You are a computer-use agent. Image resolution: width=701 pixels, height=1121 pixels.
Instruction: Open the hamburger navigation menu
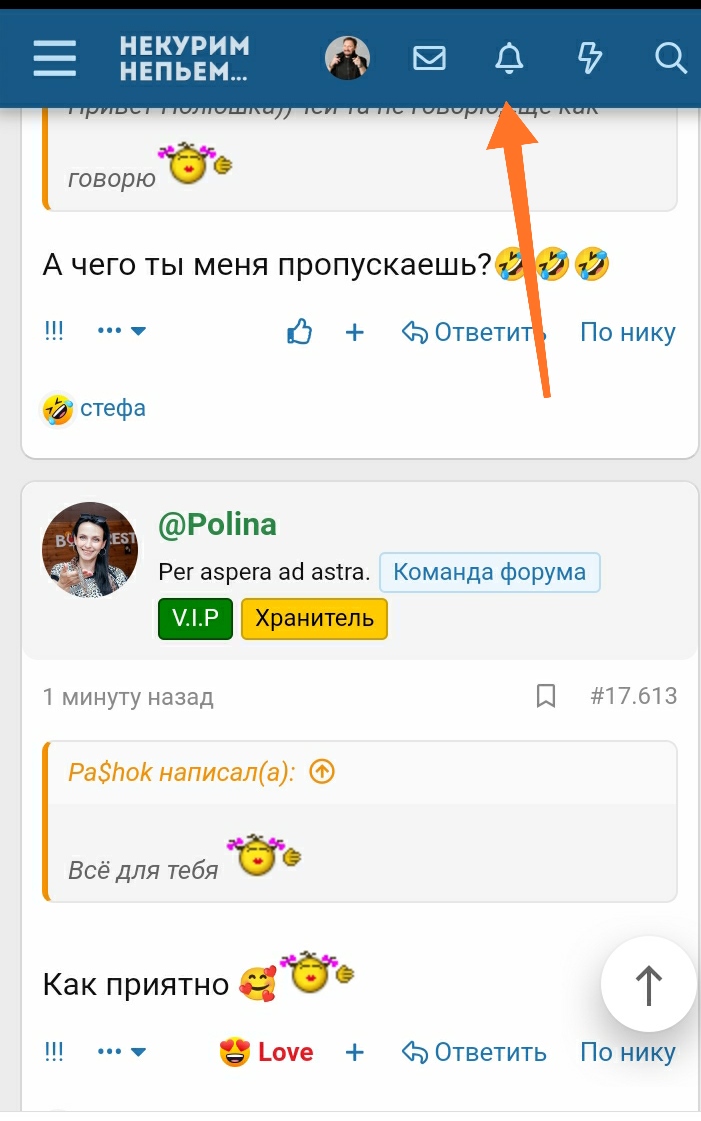point(54,58)
